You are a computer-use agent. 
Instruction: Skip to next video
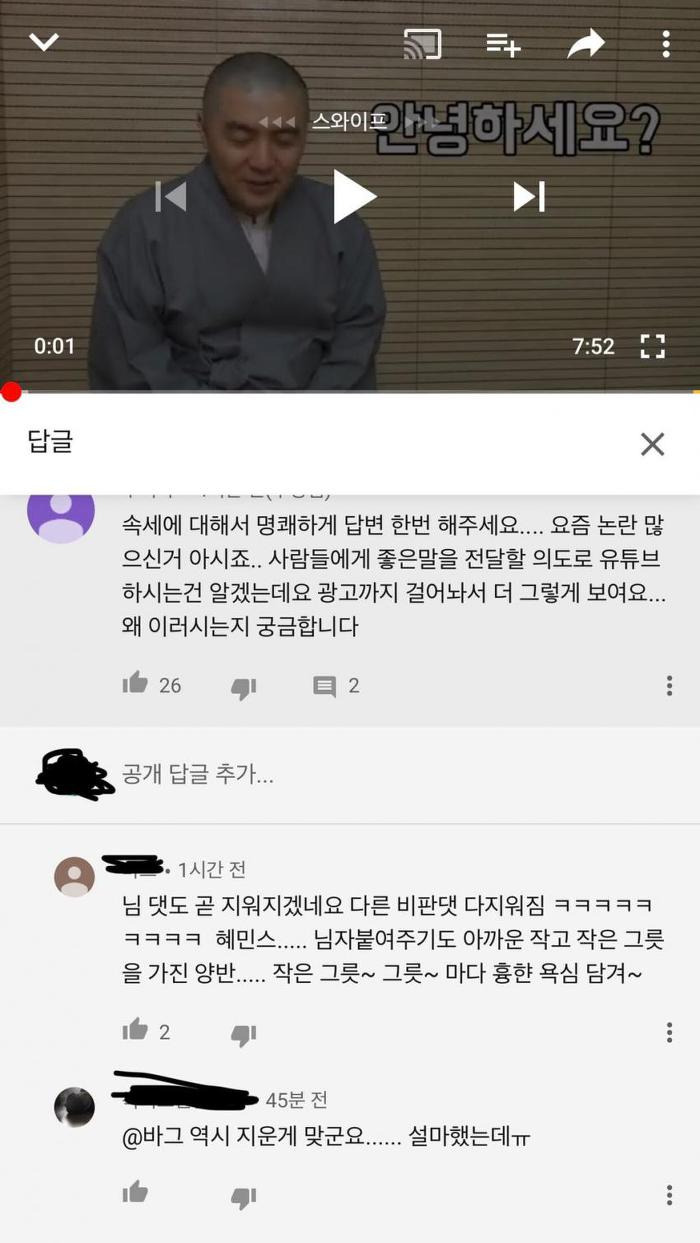[x=529, y=197]
